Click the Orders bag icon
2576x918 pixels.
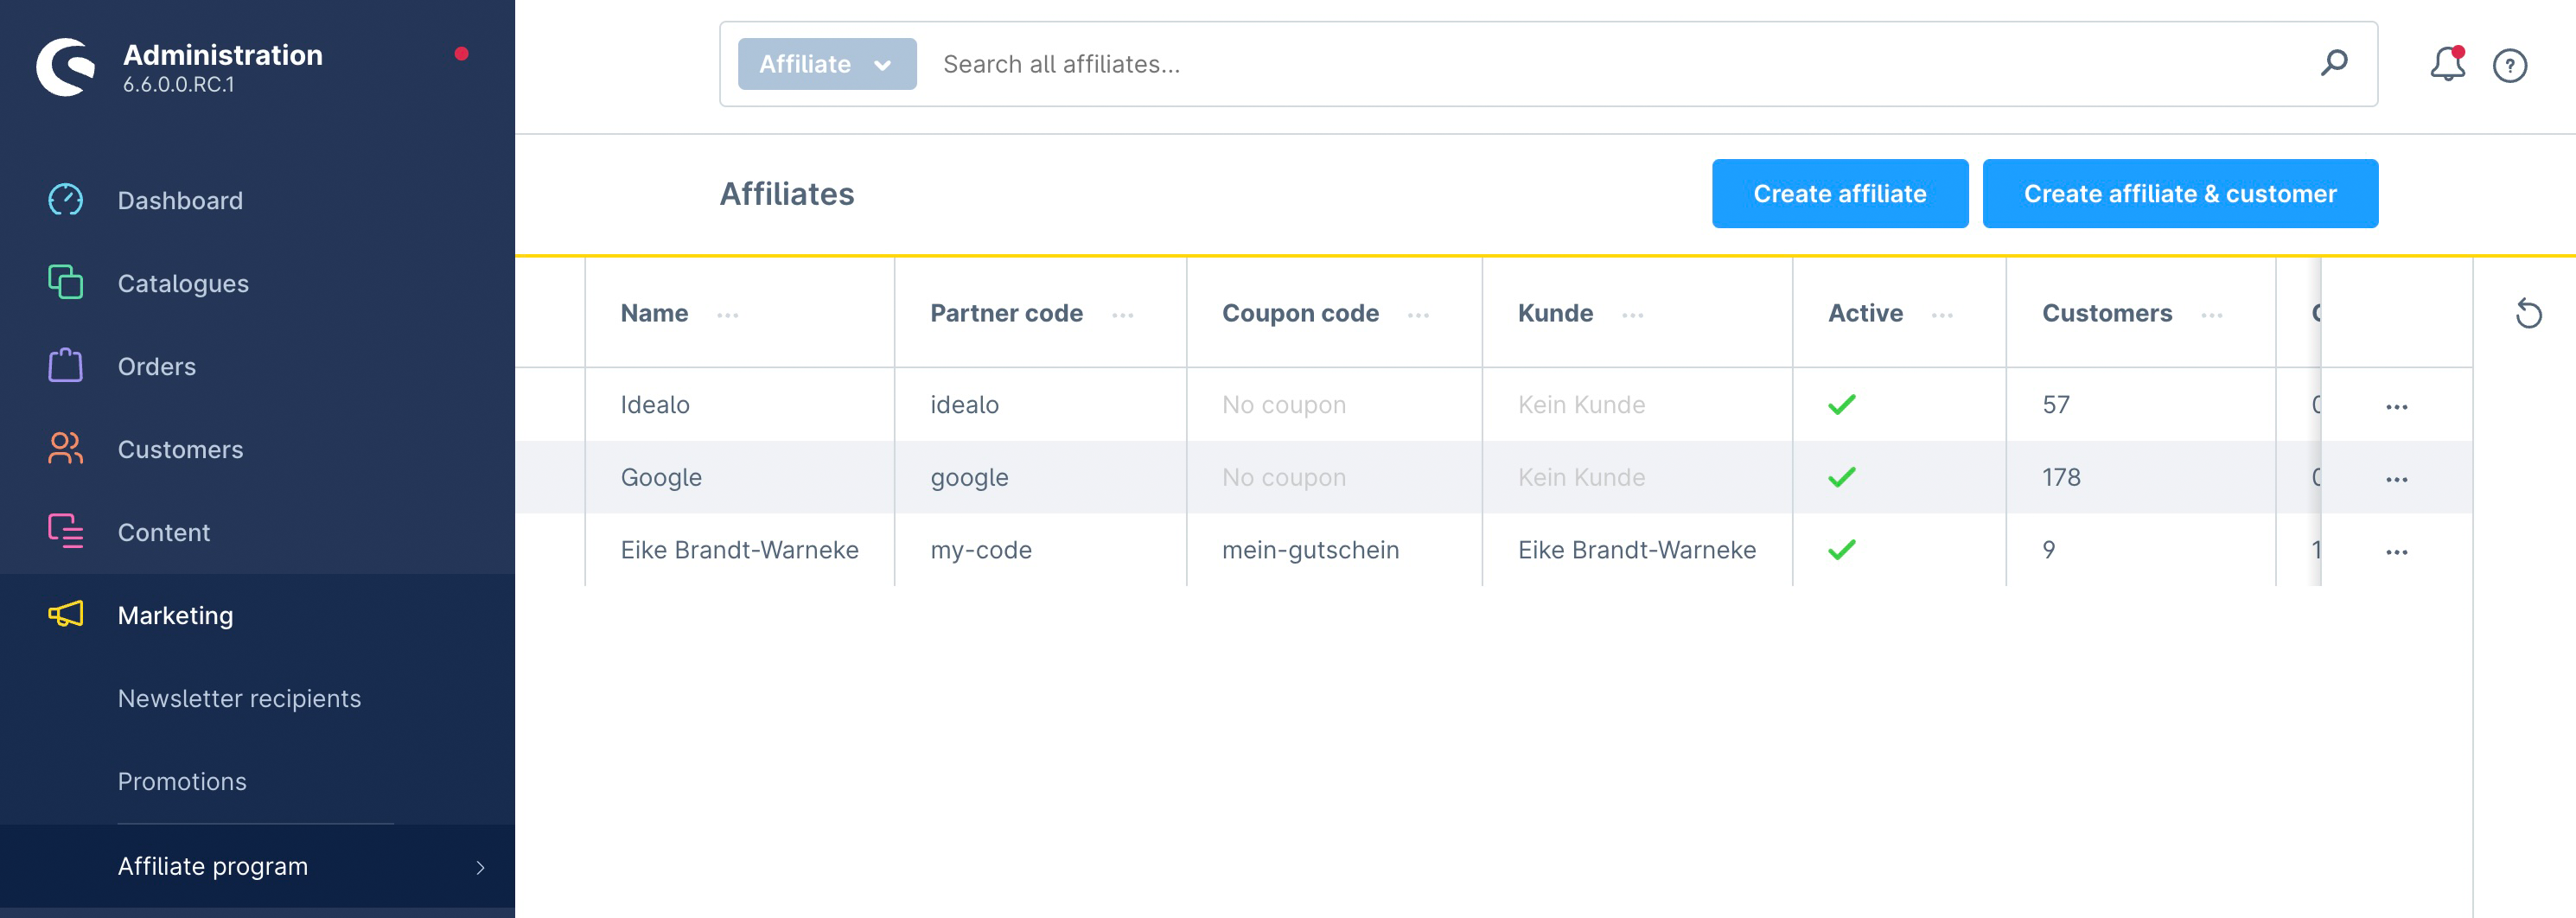click(66, 366)
